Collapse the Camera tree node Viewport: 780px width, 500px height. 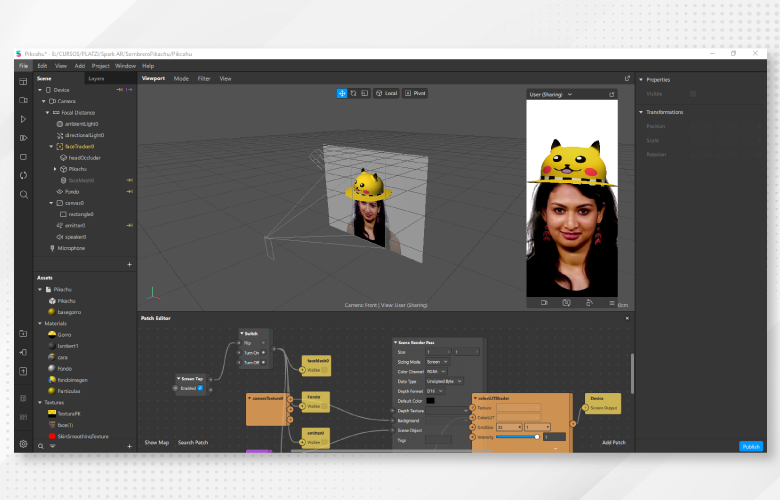click(43, 101)
